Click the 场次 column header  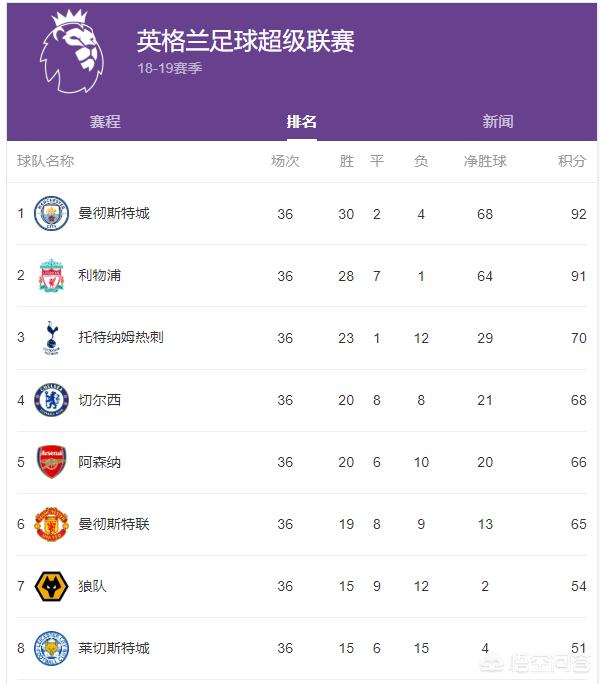point(285,161)
